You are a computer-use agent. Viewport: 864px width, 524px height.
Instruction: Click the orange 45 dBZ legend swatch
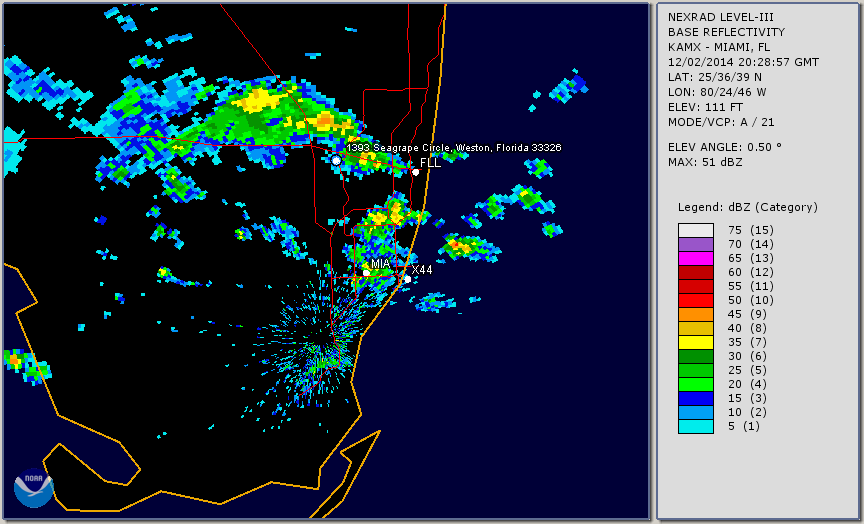[696, 315]
